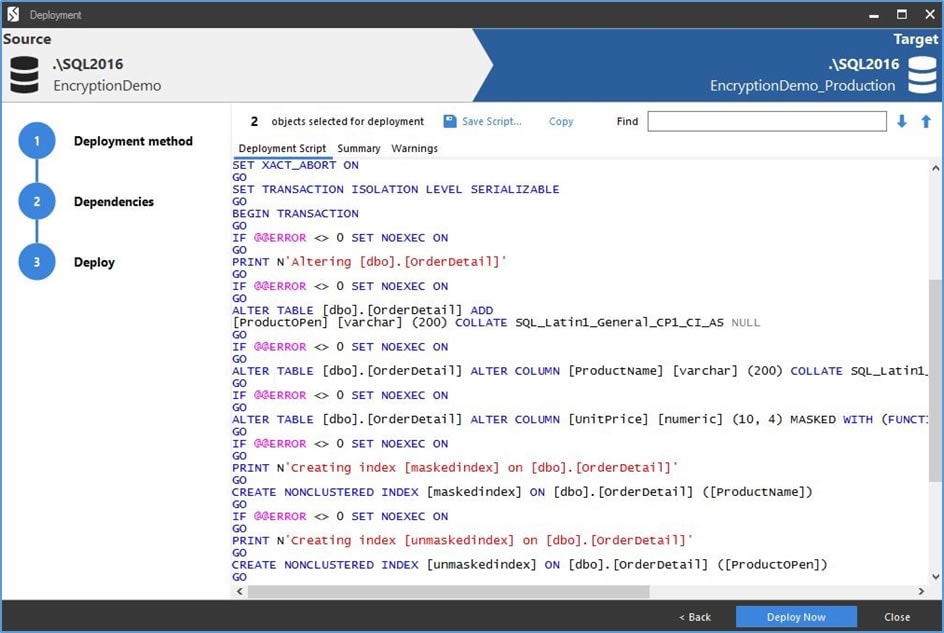Start deployment with Deploy Now button
The height and width of the screenshot is (633, 944).
pyautogui.click(x=796, y=617)
